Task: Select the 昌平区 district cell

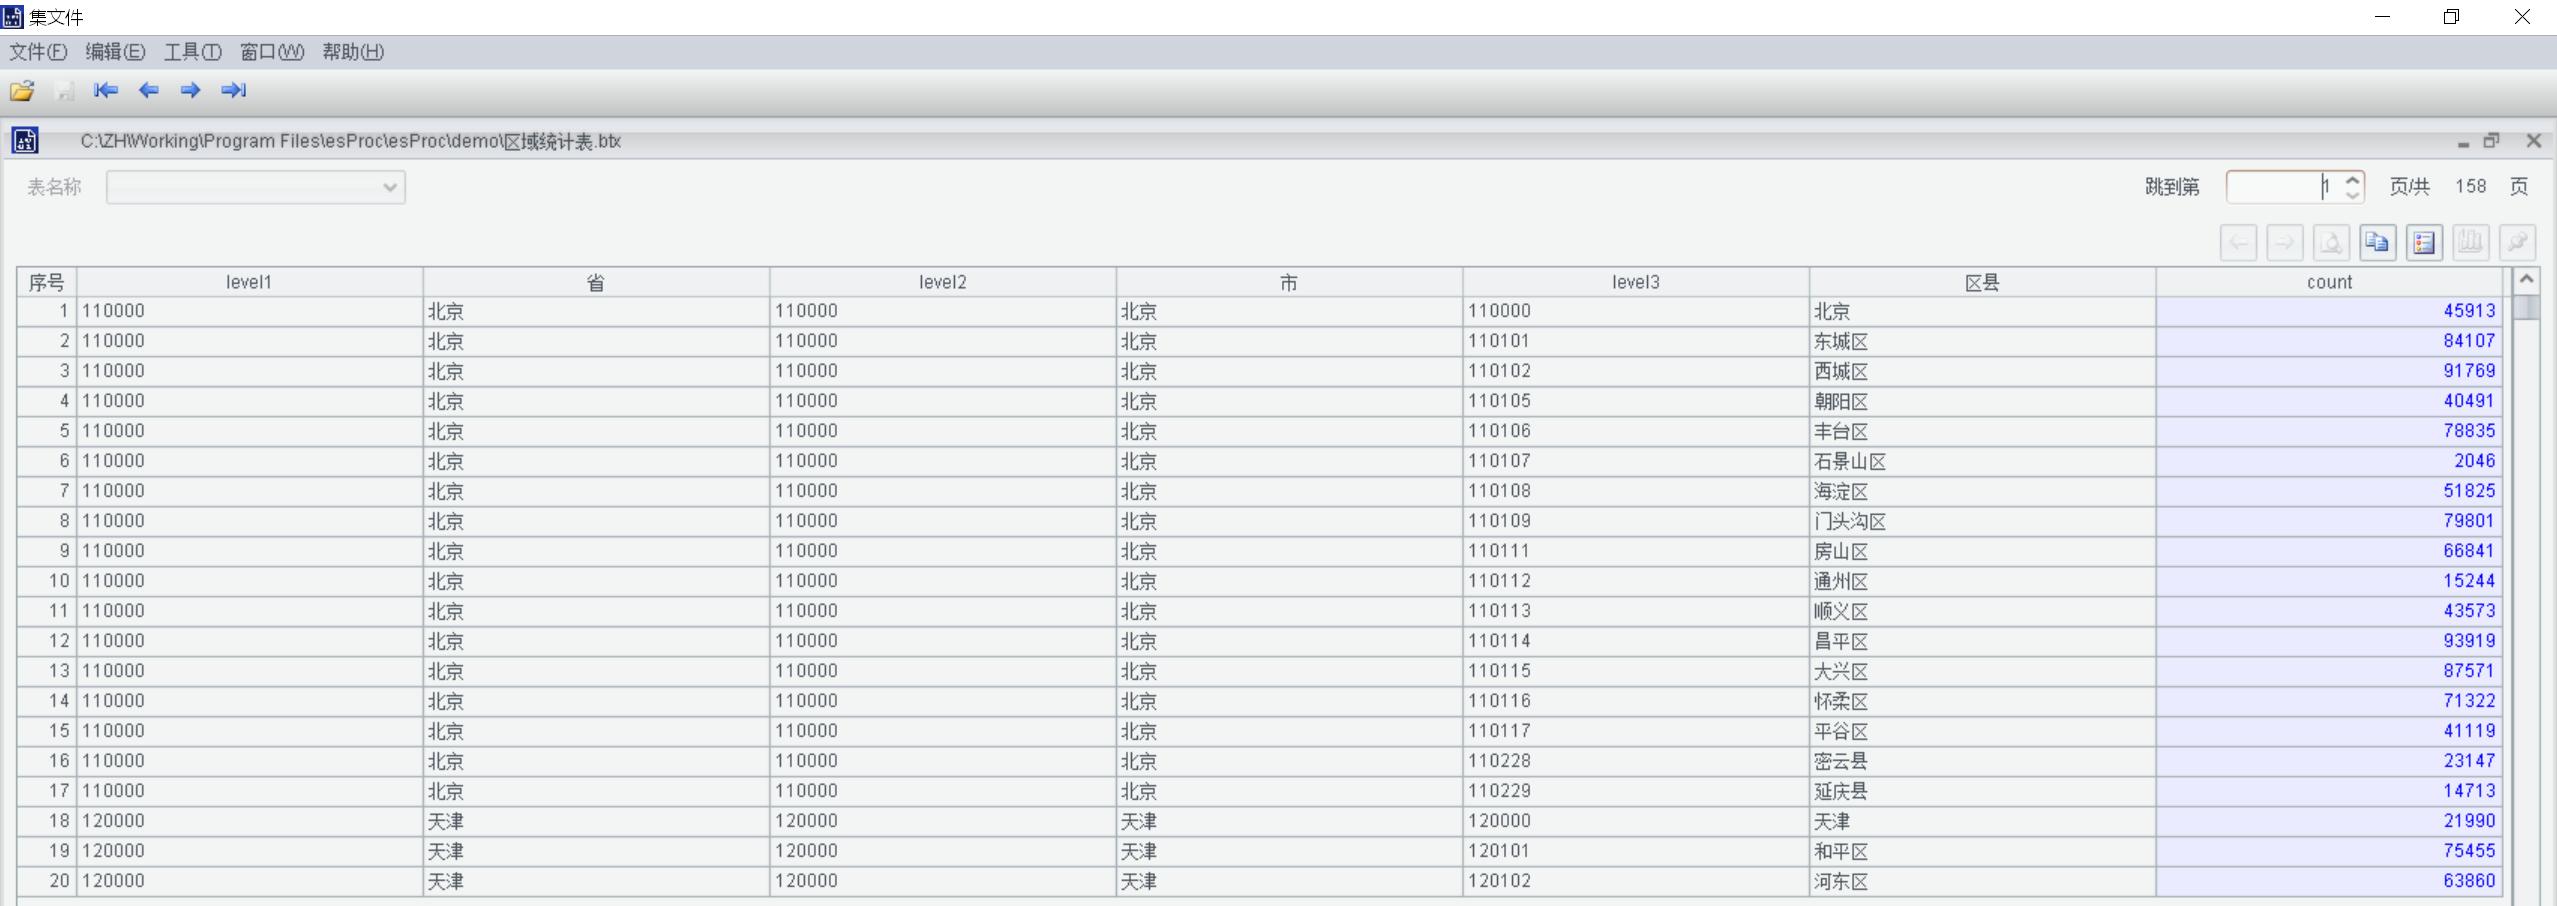Action: [1983, 641]
